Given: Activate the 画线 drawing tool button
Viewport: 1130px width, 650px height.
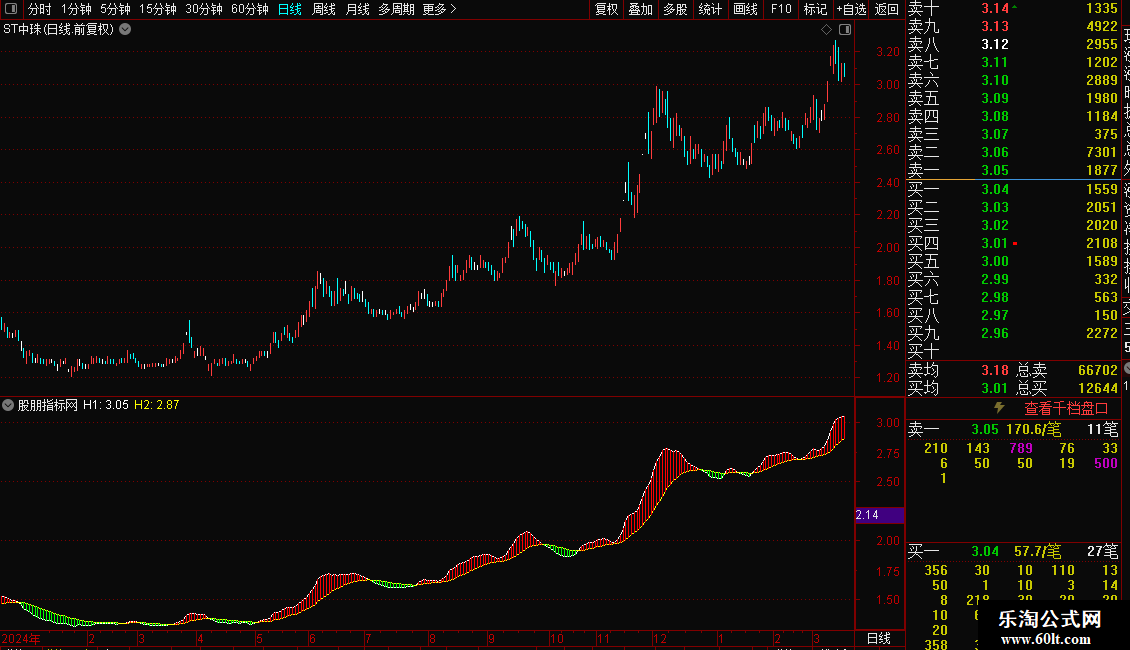Looking at the screenshot, I should [745, 9].
